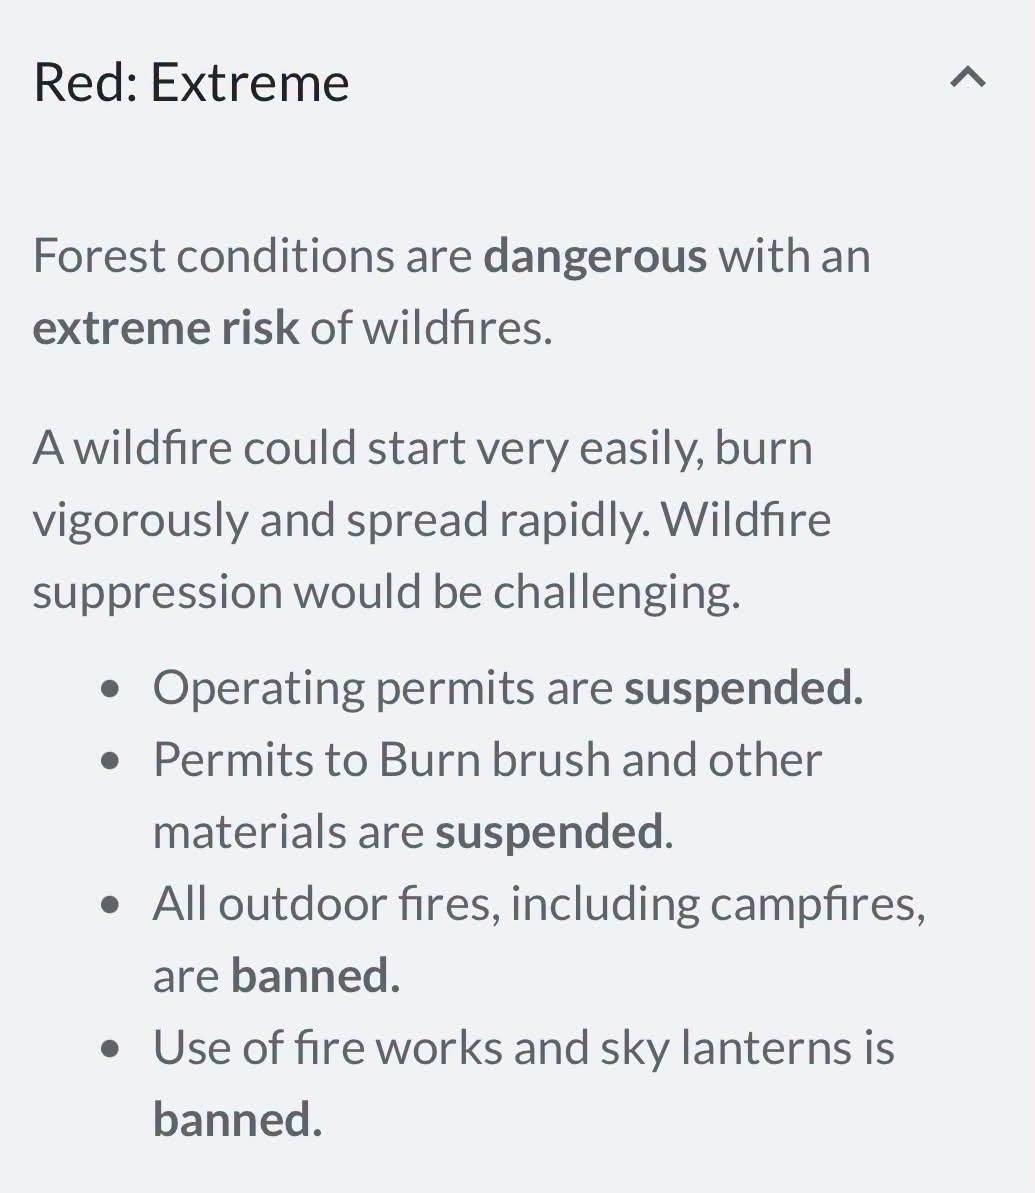Click the bold word 'dangerous'
This screenshot has width=1035, height=1193.
(x=595, y=257)
